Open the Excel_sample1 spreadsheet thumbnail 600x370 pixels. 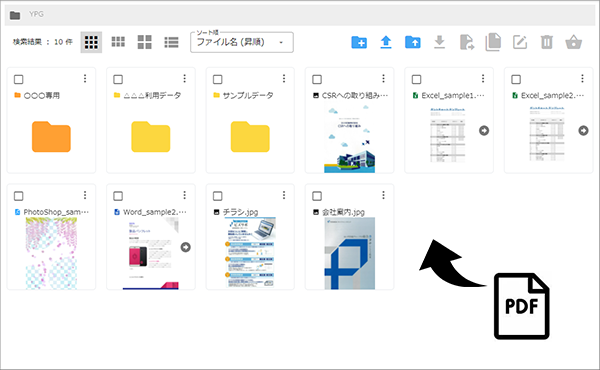447,134
